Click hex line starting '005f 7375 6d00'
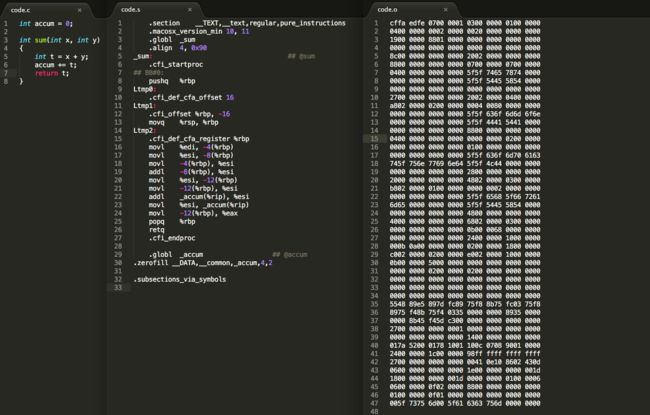 click(465, 403)
